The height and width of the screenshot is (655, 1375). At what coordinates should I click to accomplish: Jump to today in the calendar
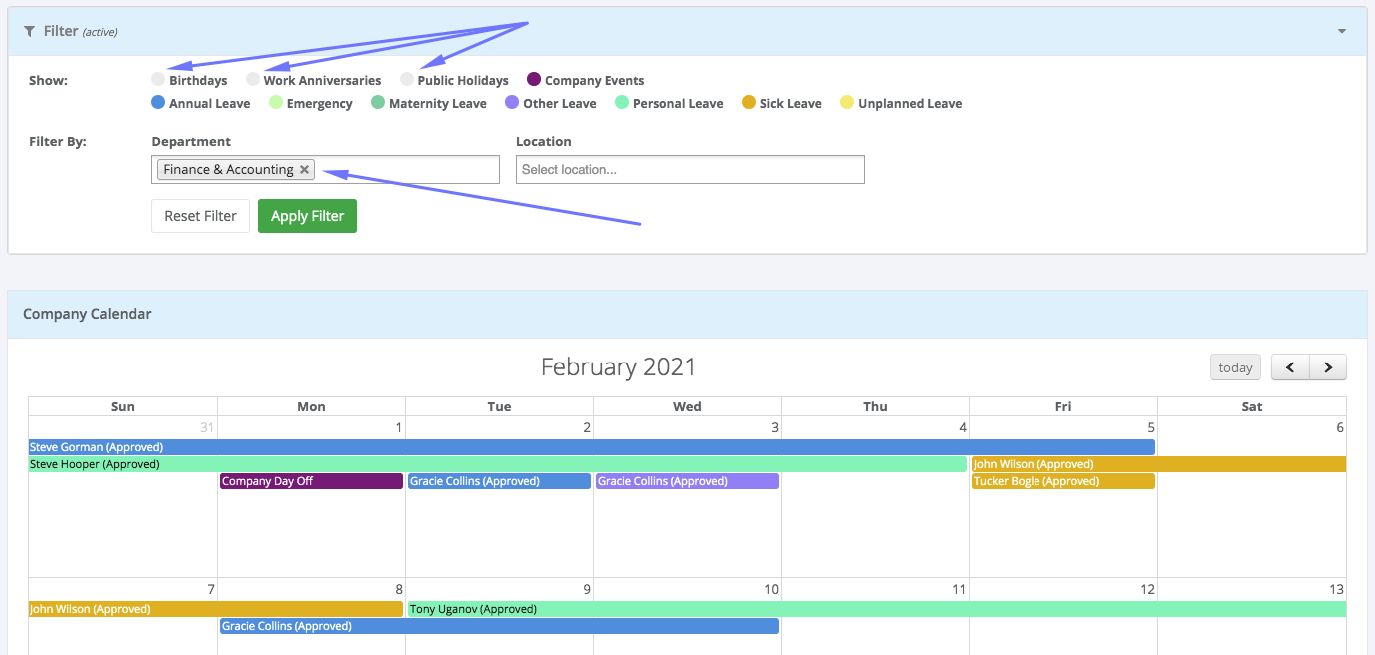[x=1235, y=367]
